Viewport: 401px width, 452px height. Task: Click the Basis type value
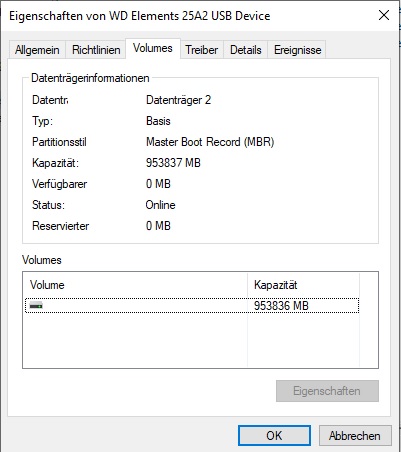click(x=158, y=121)
